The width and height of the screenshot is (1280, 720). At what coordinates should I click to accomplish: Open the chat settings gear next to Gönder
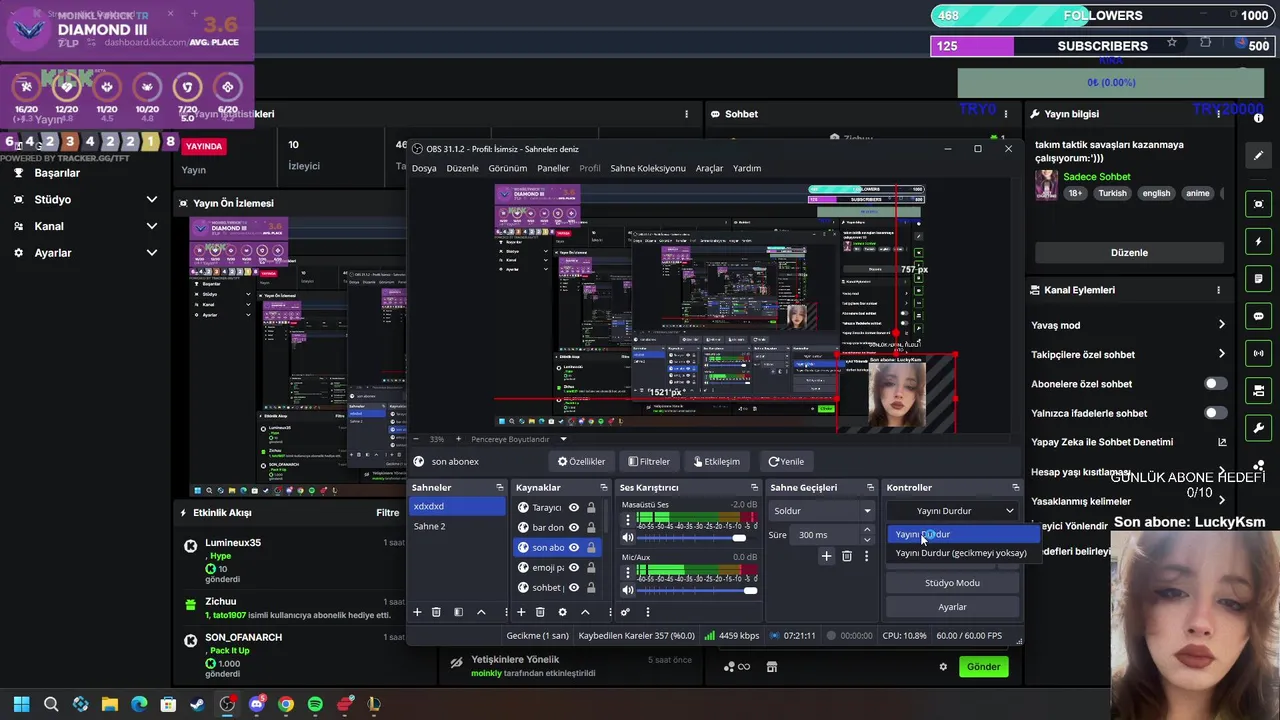pos(942,667)
